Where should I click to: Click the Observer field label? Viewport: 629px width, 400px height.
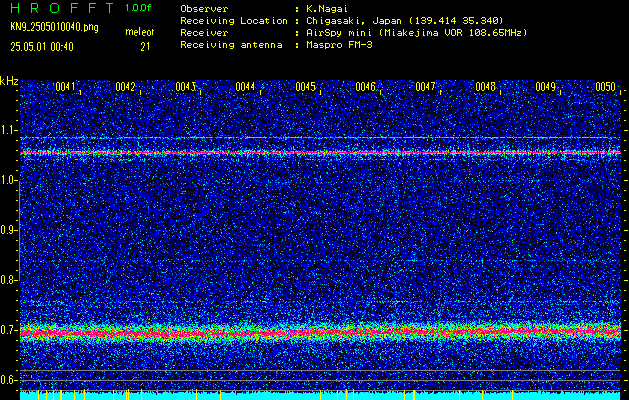204,8
